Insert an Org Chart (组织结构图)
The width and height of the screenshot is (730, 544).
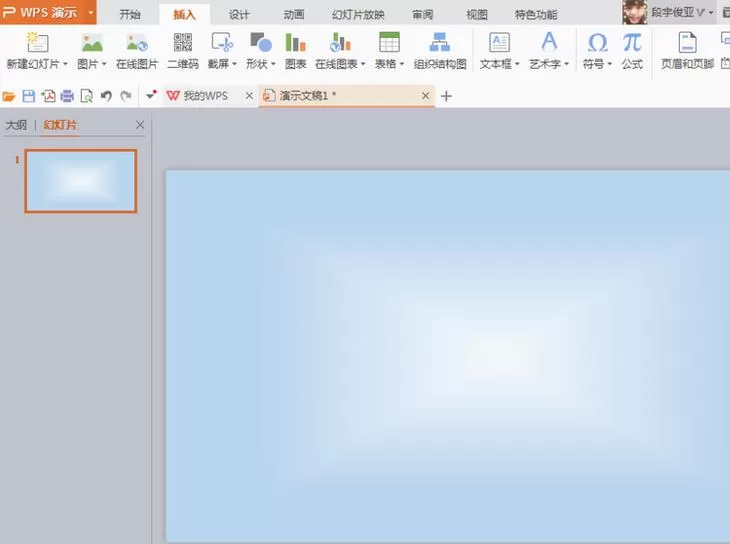[440, 42]
